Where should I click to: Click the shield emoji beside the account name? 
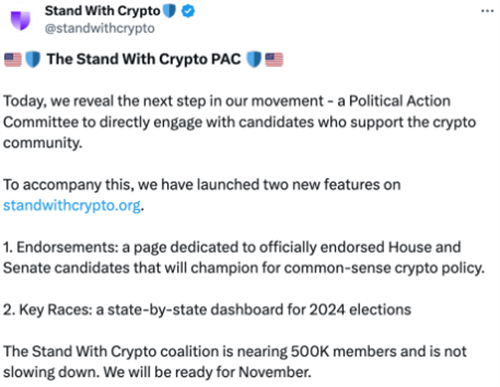tap(170, 11)
